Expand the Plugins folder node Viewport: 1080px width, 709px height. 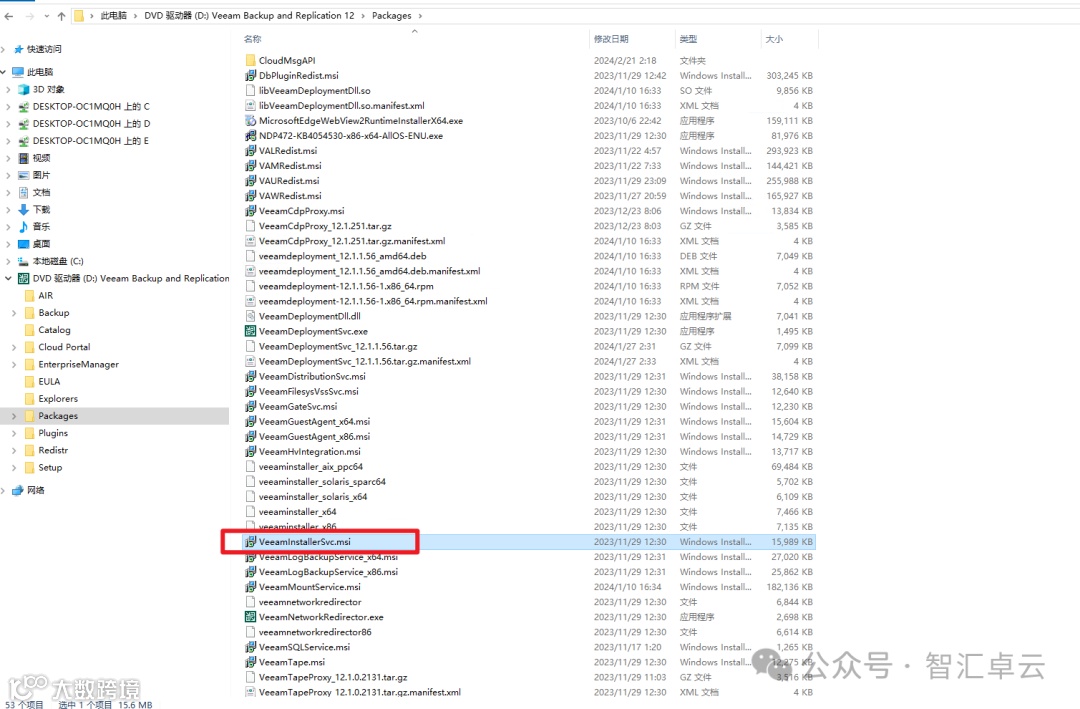click(x=14, y=433)
